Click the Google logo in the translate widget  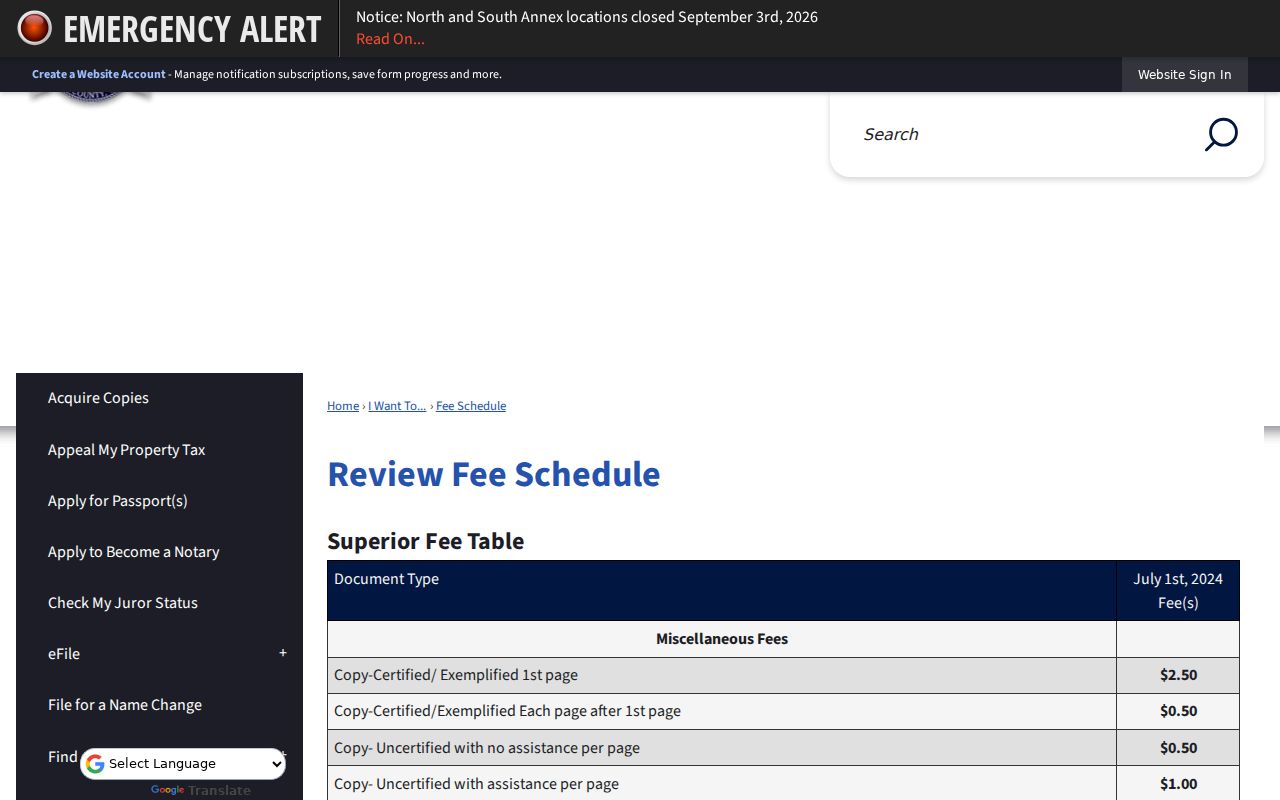tap(95, 764)
